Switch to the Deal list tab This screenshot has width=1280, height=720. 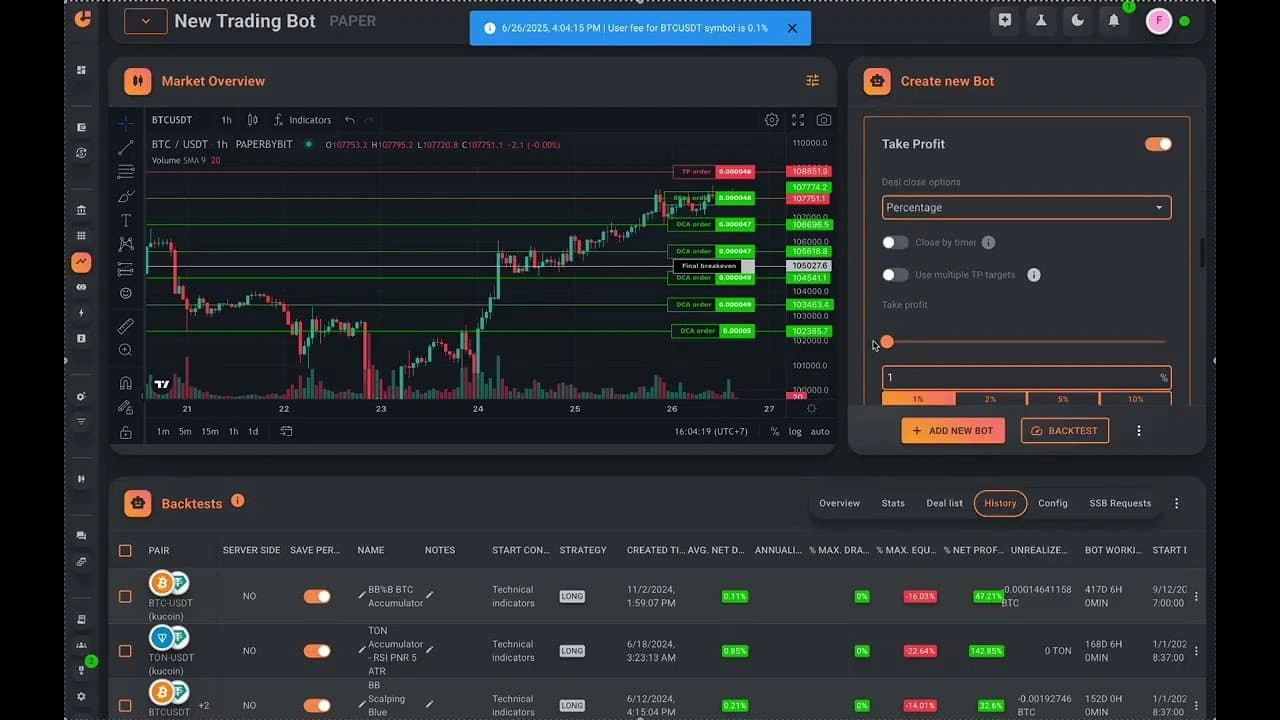[x=944, y=503]
